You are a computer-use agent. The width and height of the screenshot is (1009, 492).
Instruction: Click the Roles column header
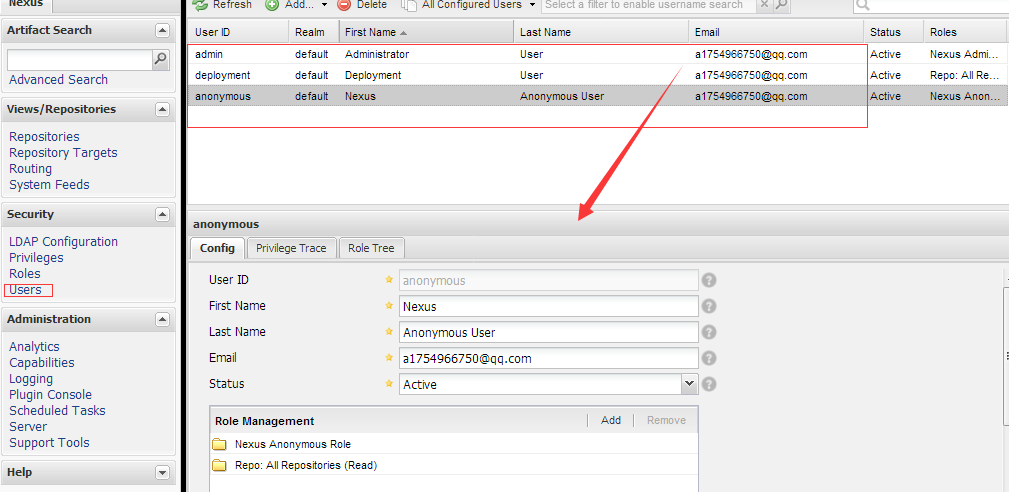click(966, 32)
